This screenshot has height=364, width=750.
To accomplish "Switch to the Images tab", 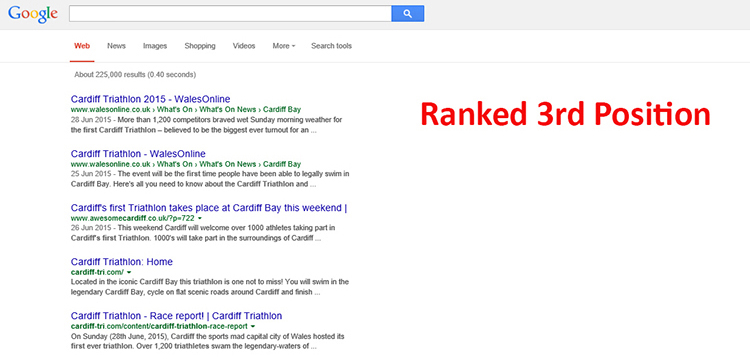I will [155, 46].
